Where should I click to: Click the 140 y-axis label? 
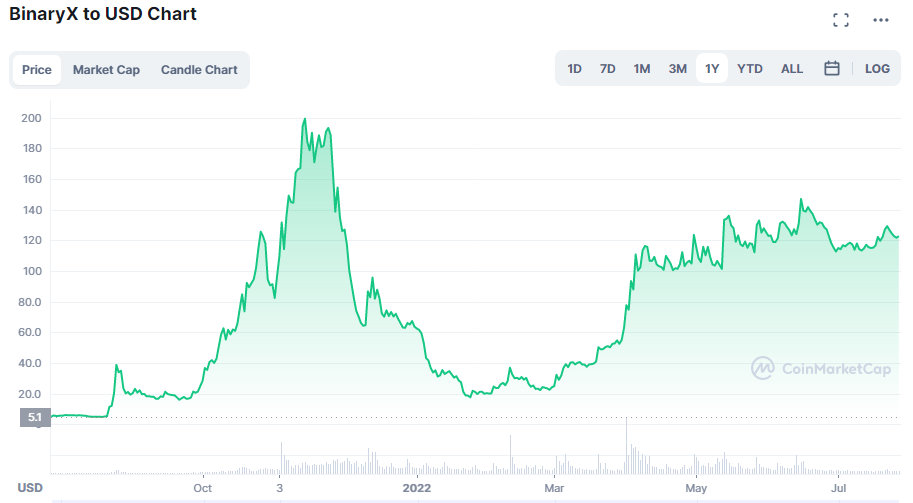tap(32, 210)
